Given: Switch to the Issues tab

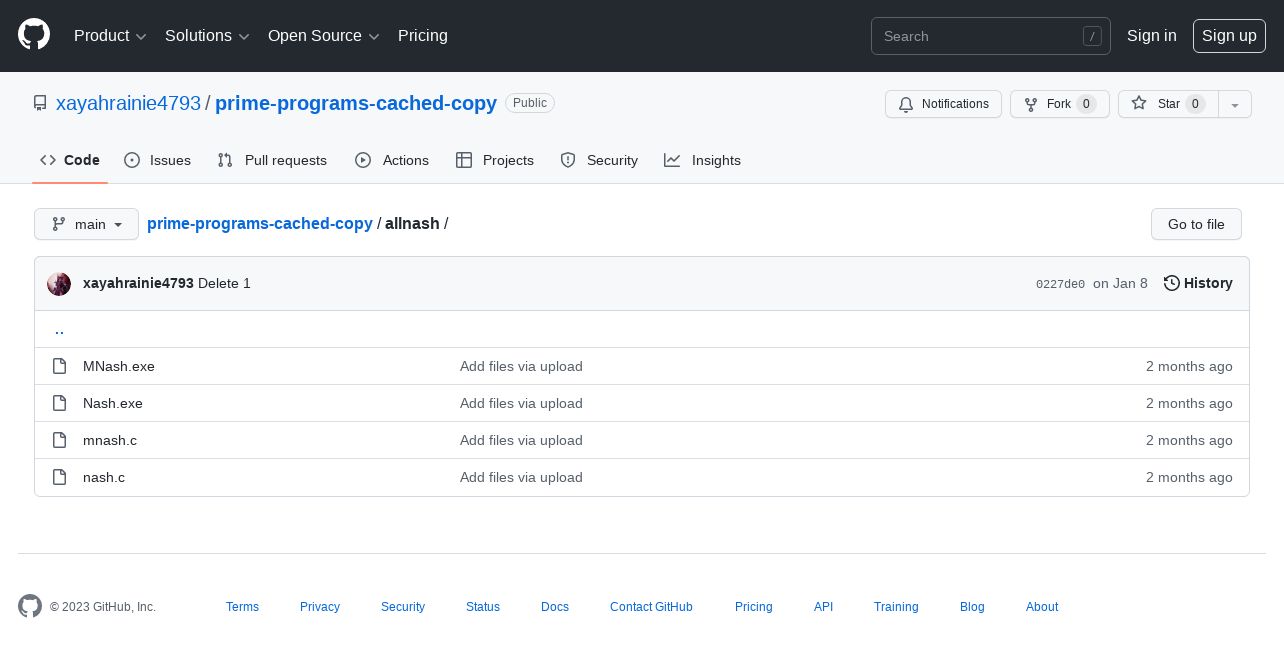Looking at the screenshot, I should click(158, 160).
